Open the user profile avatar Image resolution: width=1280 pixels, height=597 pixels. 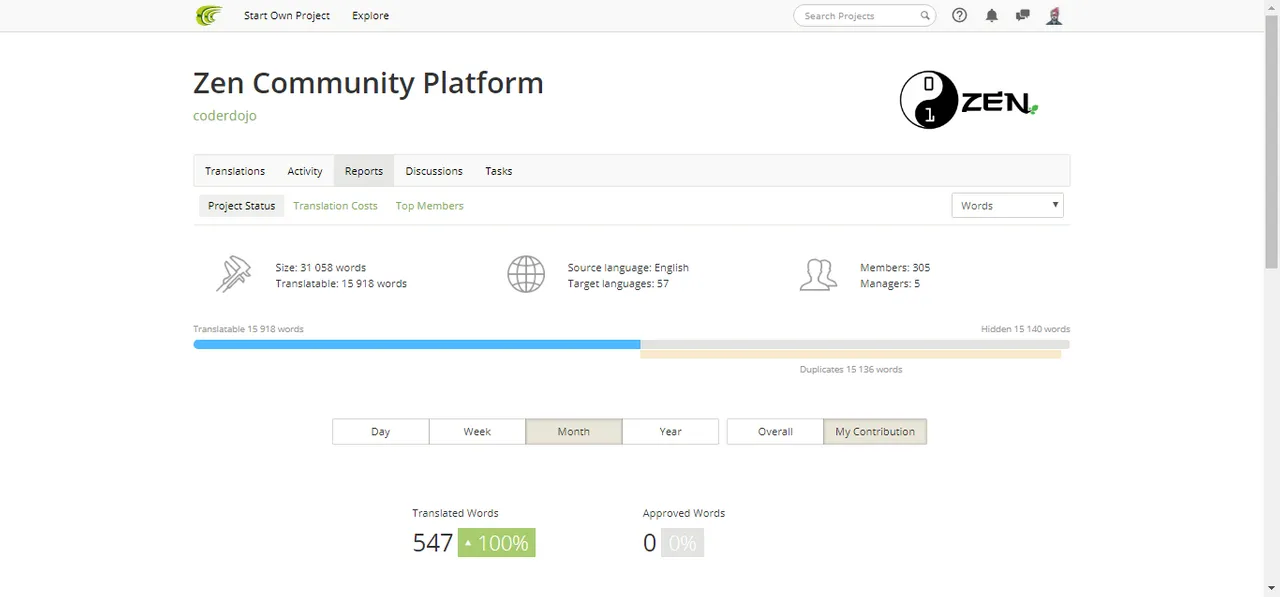coord(1054,15)
